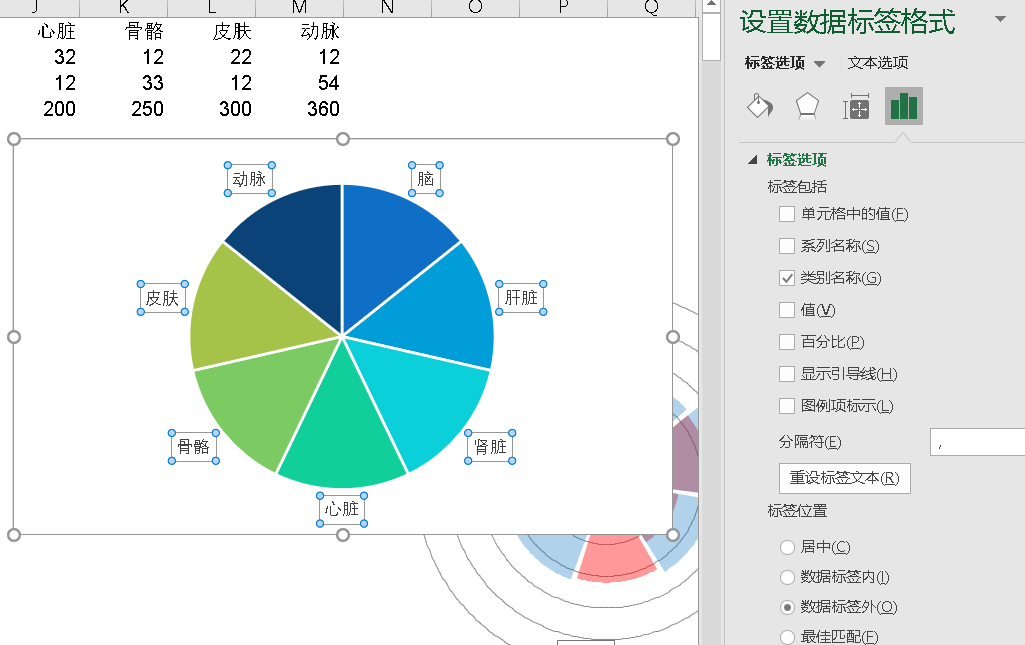Uncheck the 类别名称 checkbox
The width and height of the screenshot is (1025, 645).
click(787, 278)
